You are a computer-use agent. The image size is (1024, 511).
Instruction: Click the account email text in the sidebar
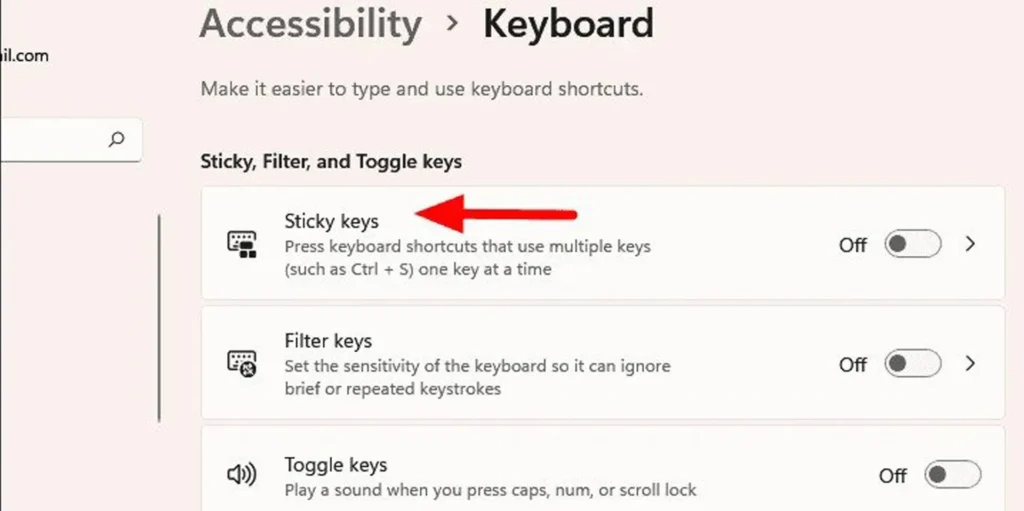click(x=25, y=56)
